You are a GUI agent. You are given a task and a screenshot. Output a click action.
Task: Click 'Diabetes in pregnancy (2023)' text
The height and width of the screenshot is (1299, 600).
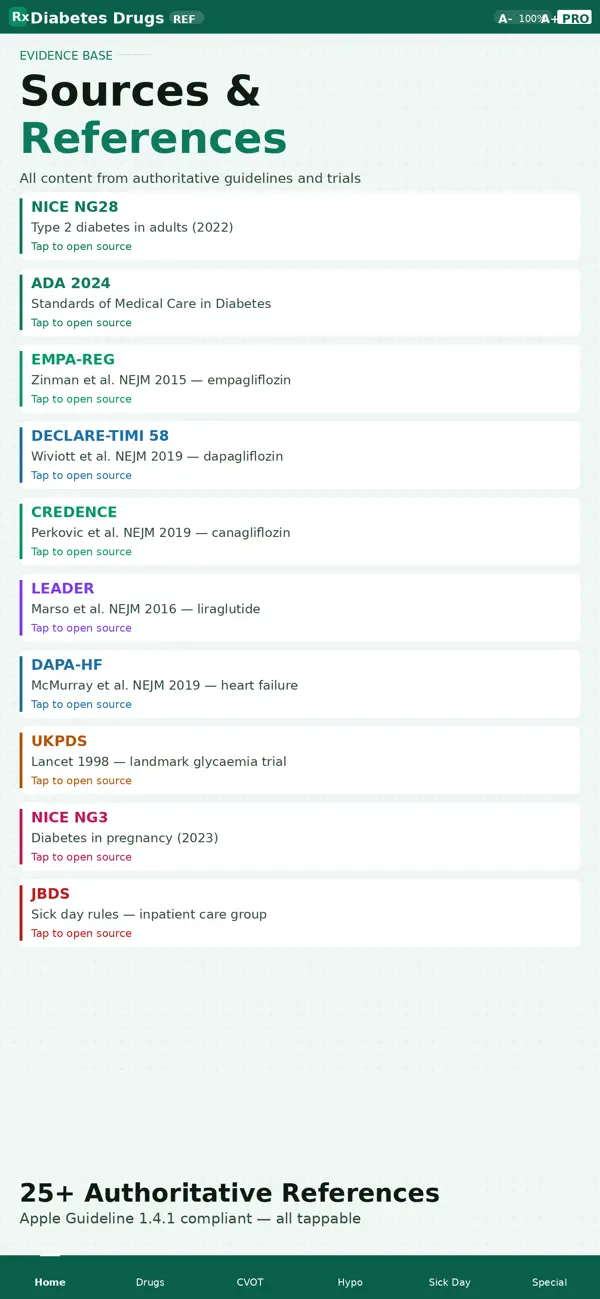pyautogui.click(x=124, y=838)
